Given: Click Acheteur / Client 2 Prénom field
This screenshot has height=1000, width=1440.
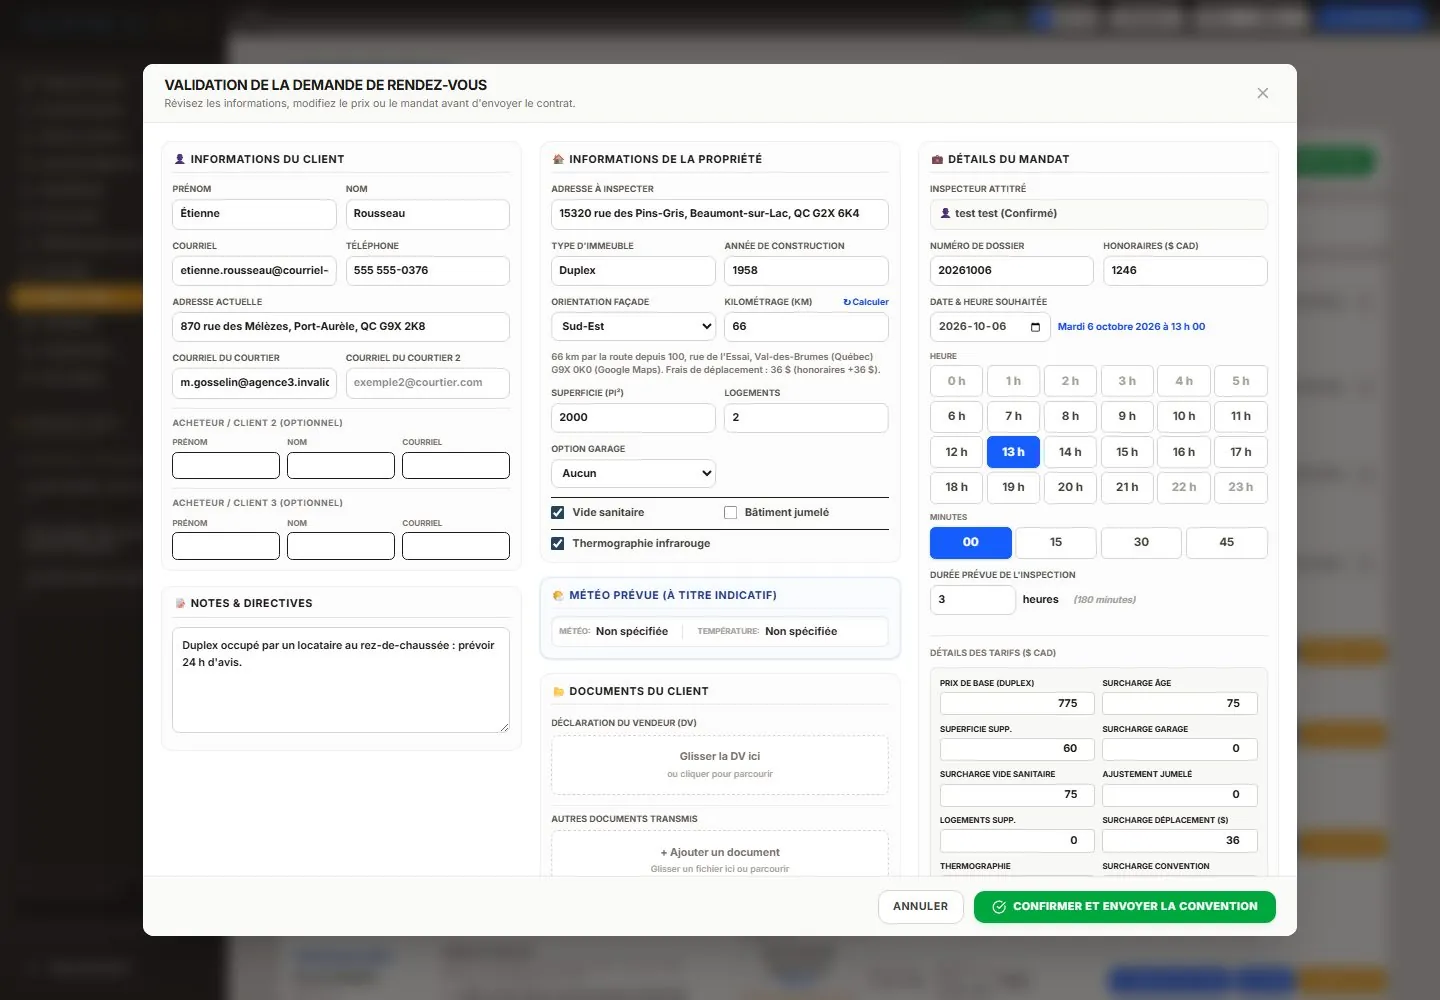Looking at the screenshot, I should tap(226, 466).
